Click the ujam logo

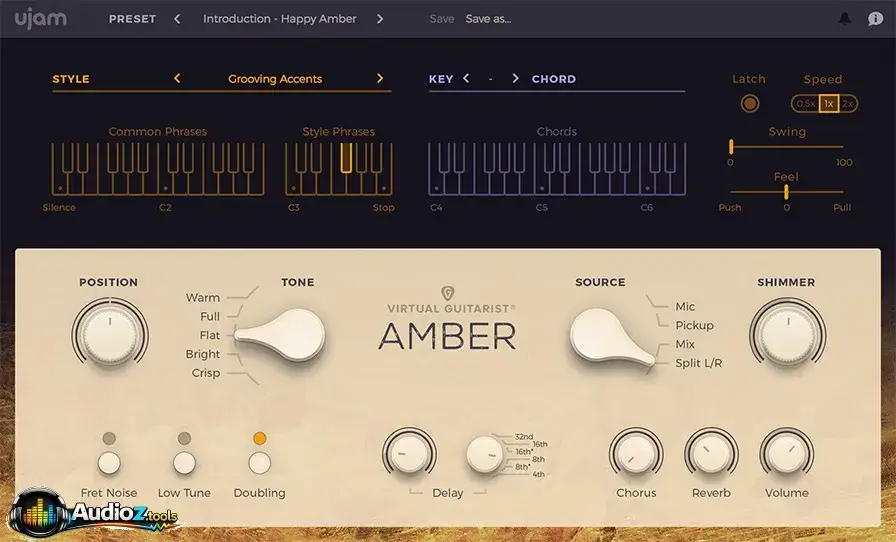[41, 19]
